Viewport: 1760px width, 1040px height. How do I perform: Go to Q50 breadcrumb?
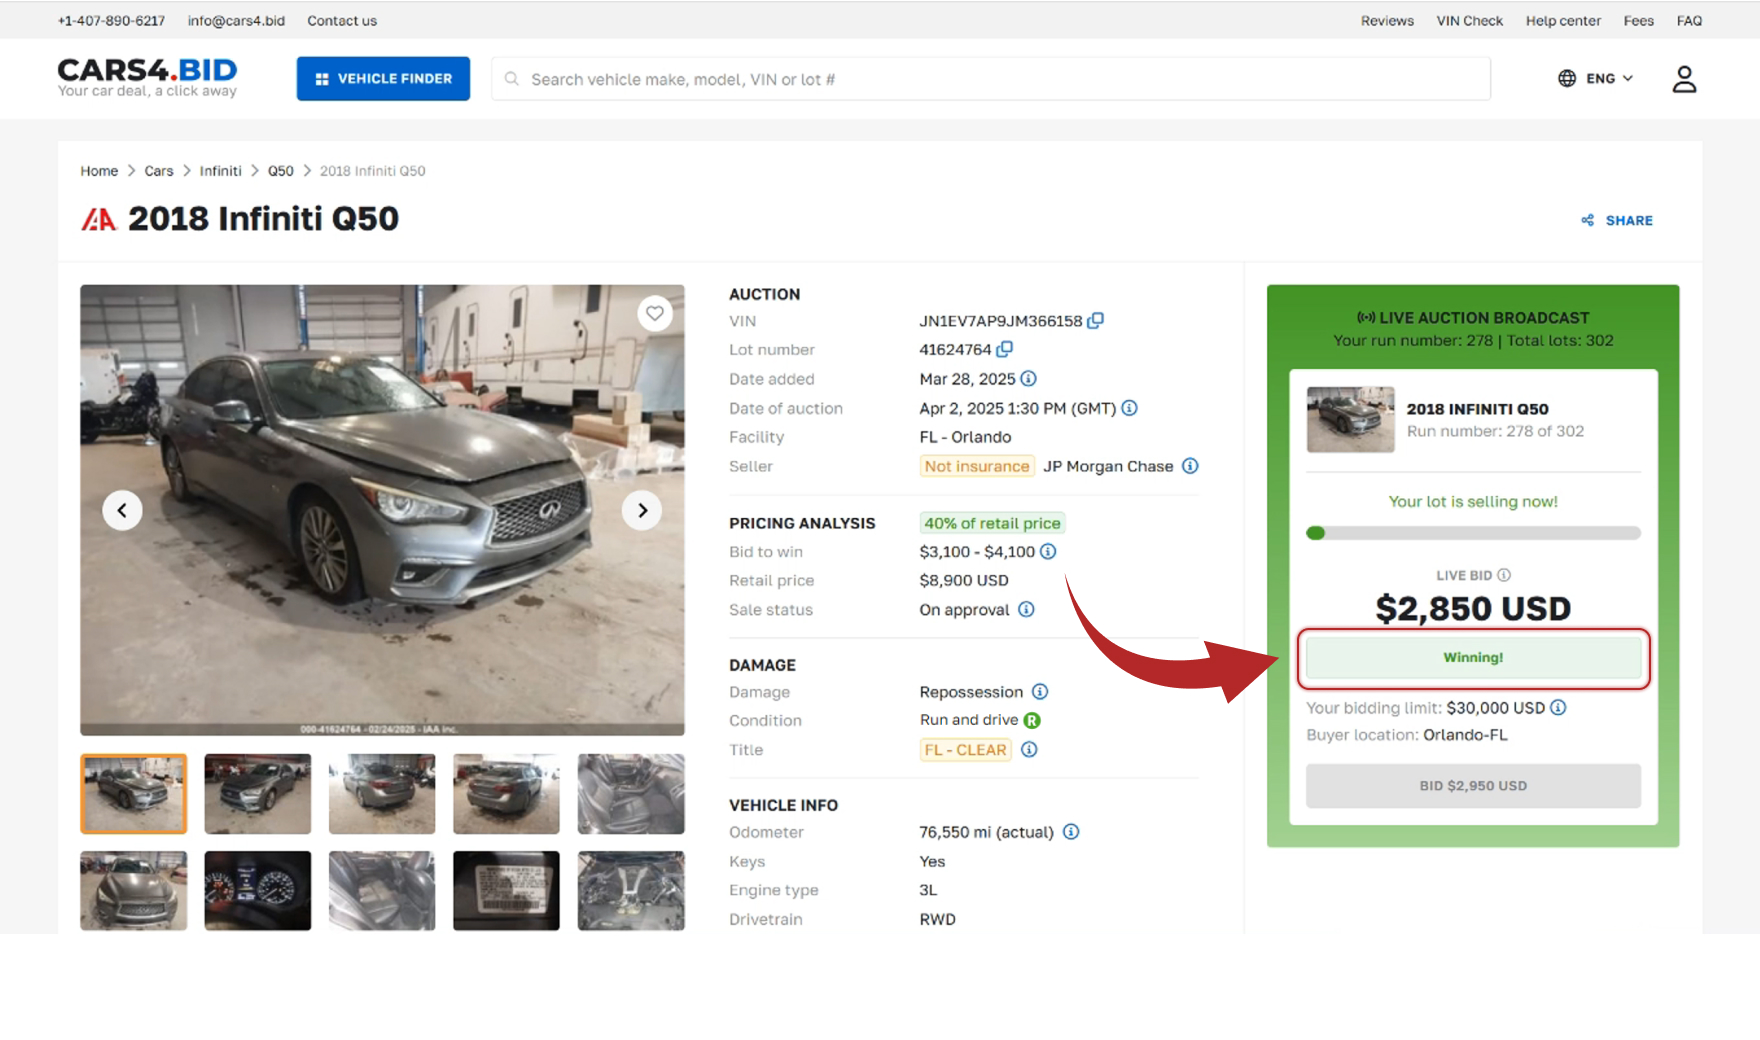tap(280, 171)
